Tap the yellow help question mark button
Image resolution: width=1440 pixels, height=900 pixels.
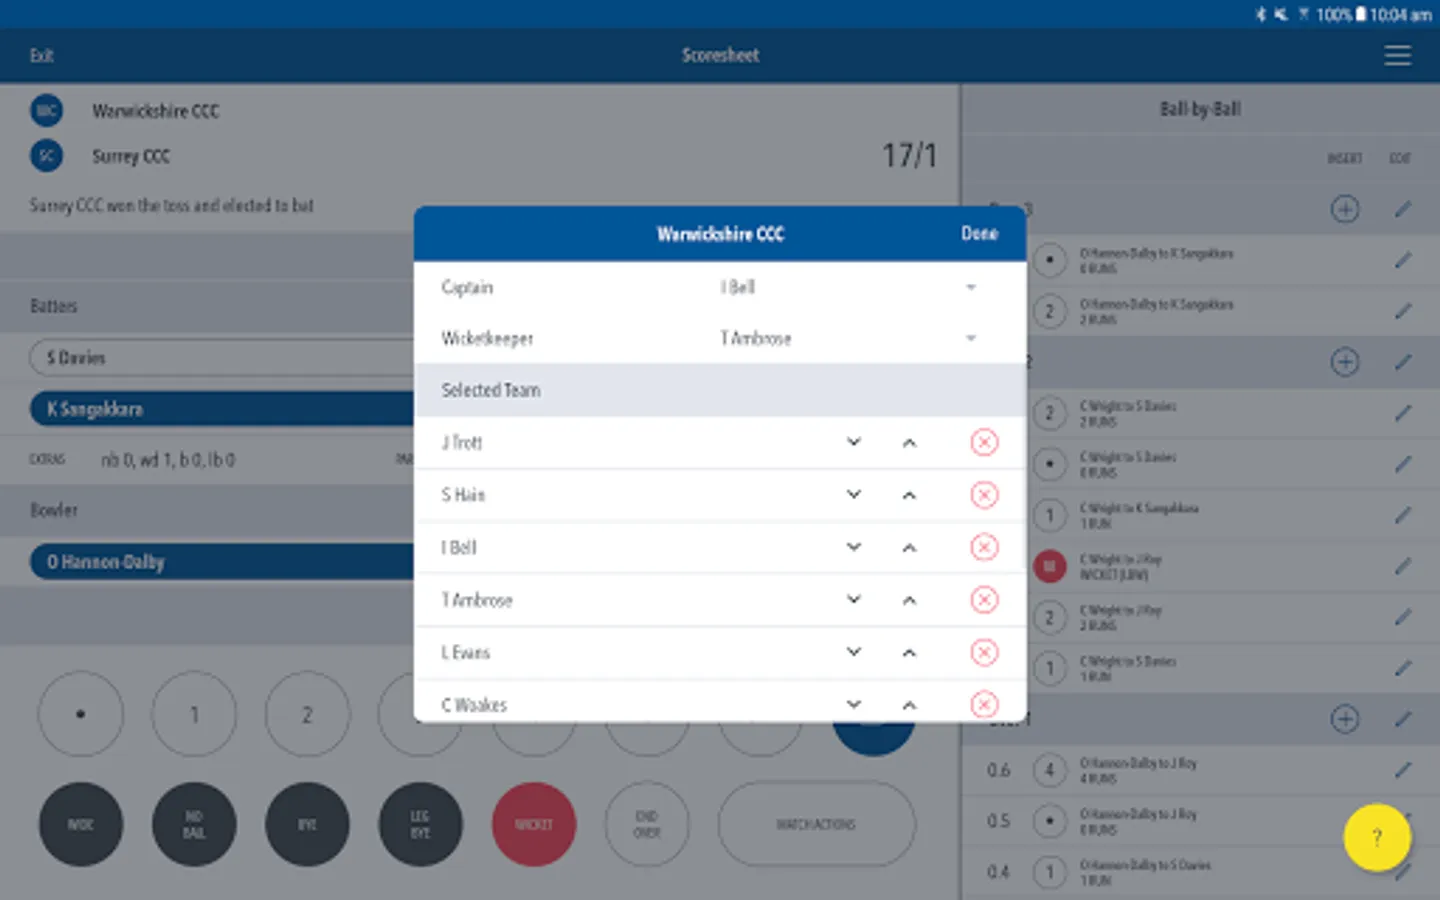1377,837
